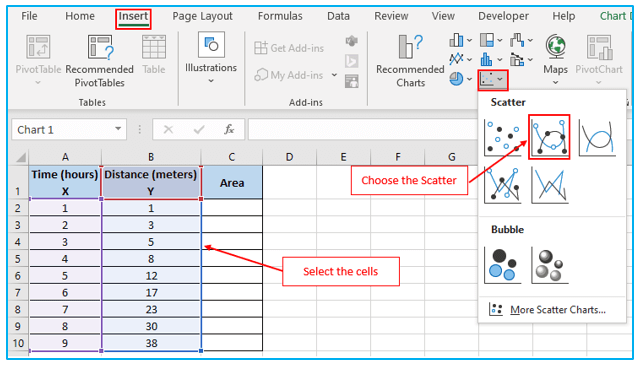Click the cell containing 17
The height and width of the screenshot is (366, 640).
(151, 293)
